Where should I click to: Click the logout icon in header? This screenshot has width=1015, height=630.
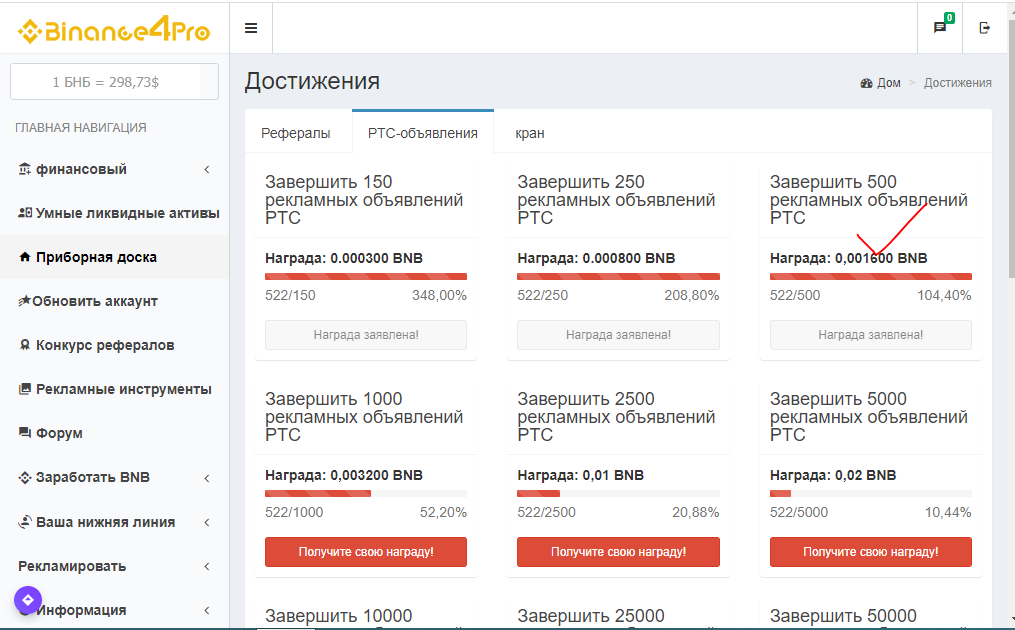(x=985, y=28)
